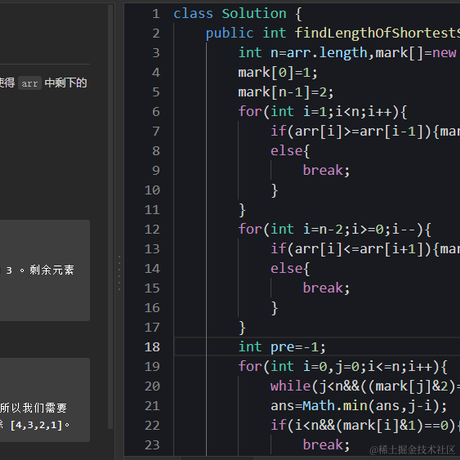Image resolution: width=460 pixels, height=460 pixels.
Task: Click line number 23 in gutter
Action: coord(152,445)
